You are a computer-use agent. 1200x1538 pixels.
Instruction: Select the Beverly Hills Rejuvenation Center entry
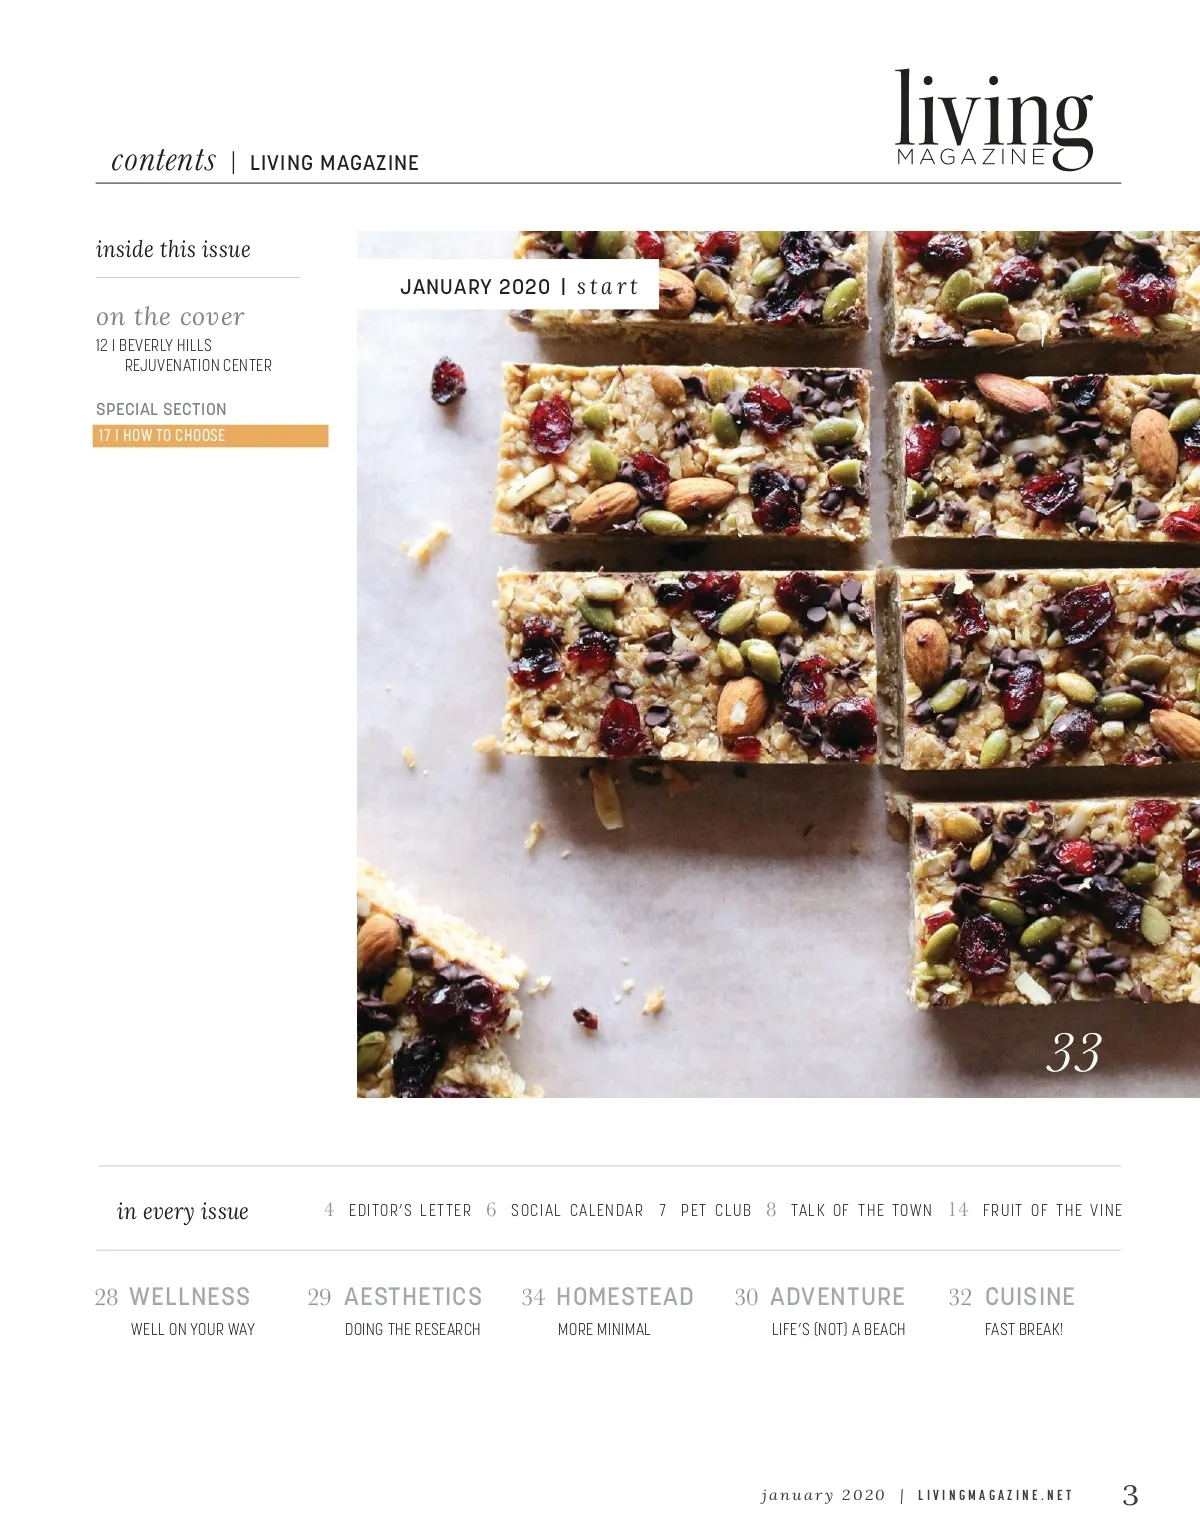[x=184, y=355]
